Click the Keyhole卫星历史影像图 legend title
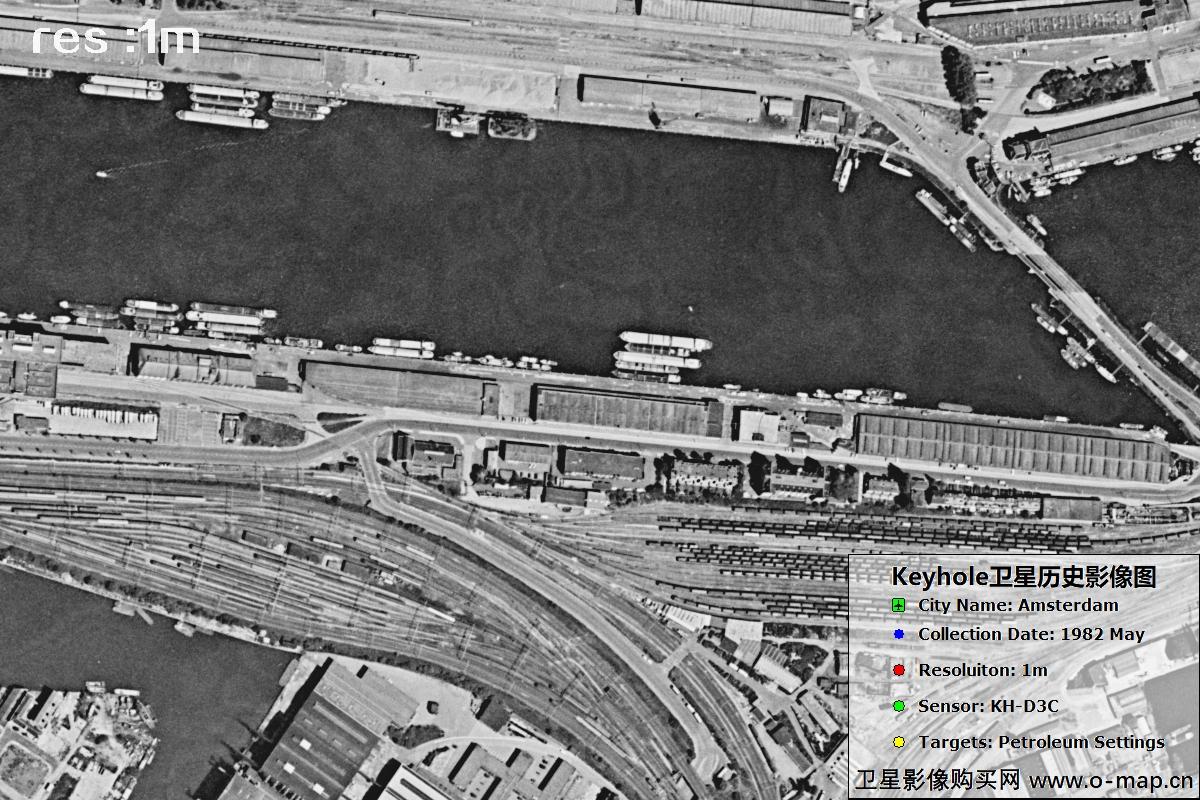This screenshot has width=1200, height=800. (x=1023, y=577)
